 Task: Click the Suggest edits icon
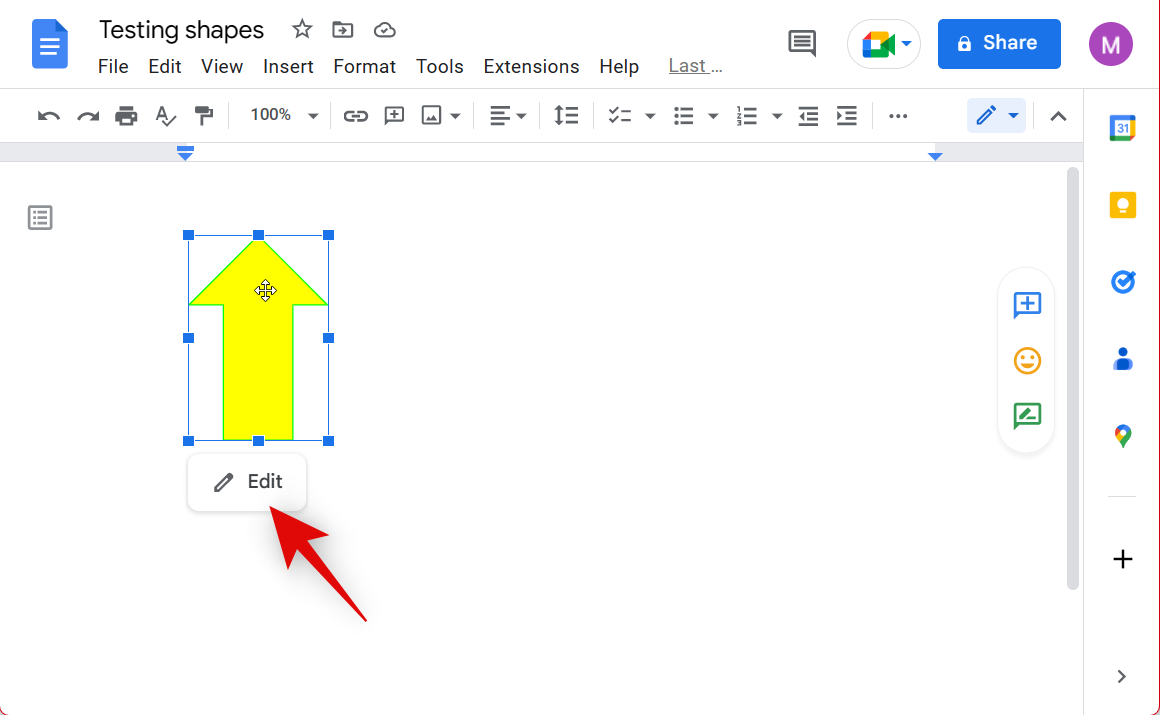point(1027,416)
